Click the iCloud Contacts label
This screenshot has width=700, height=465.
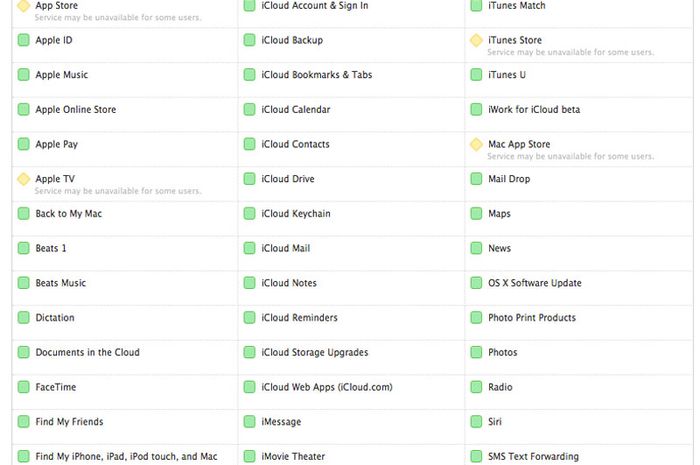296,144
